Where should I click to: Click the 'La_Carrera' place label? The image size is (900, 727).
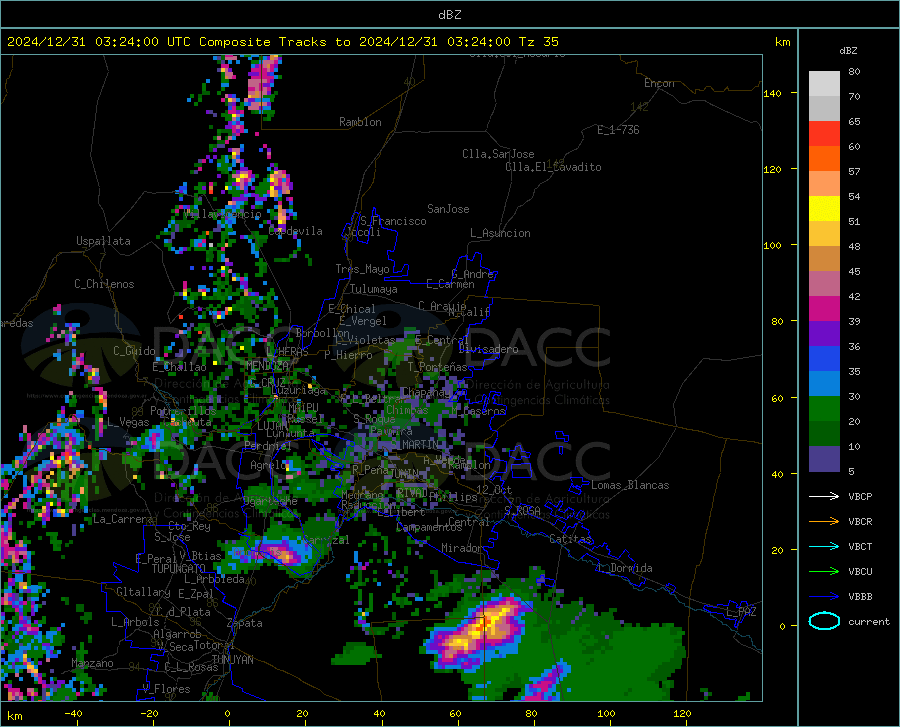click(x=123, y=519)
